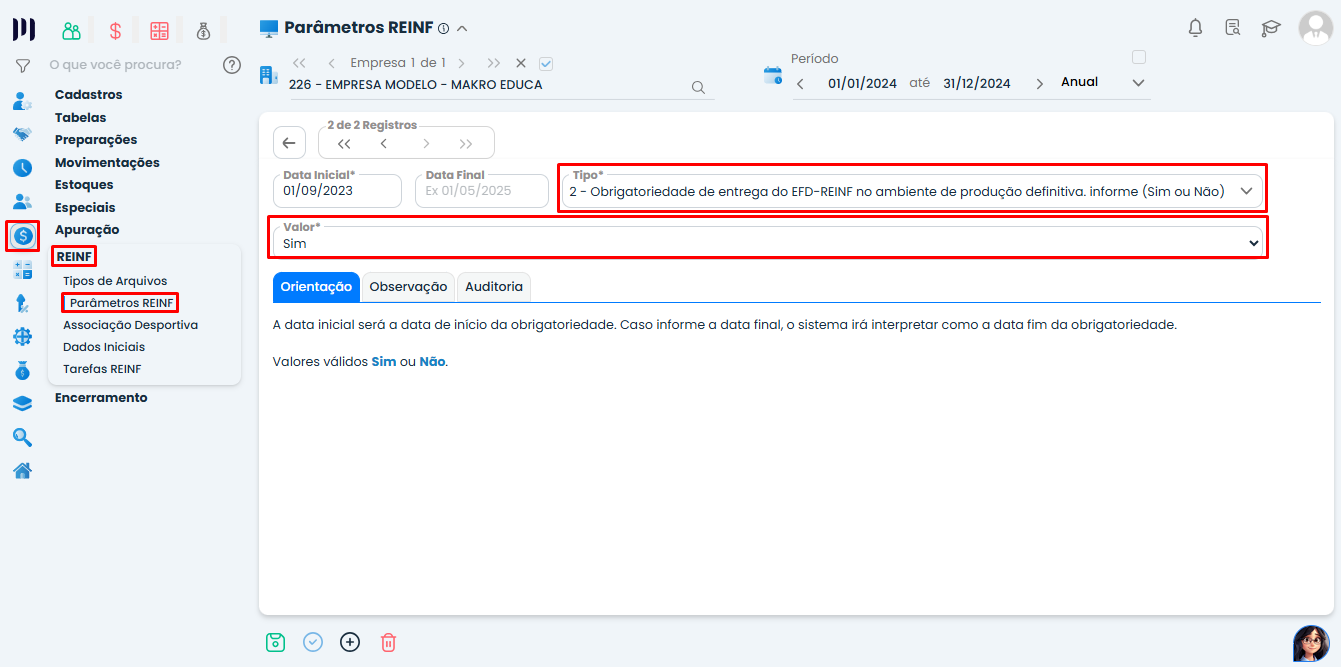Screen dimensions: 1341x667
Task: Open the money bag module in top bar
Action: click(x=204, y=30)
